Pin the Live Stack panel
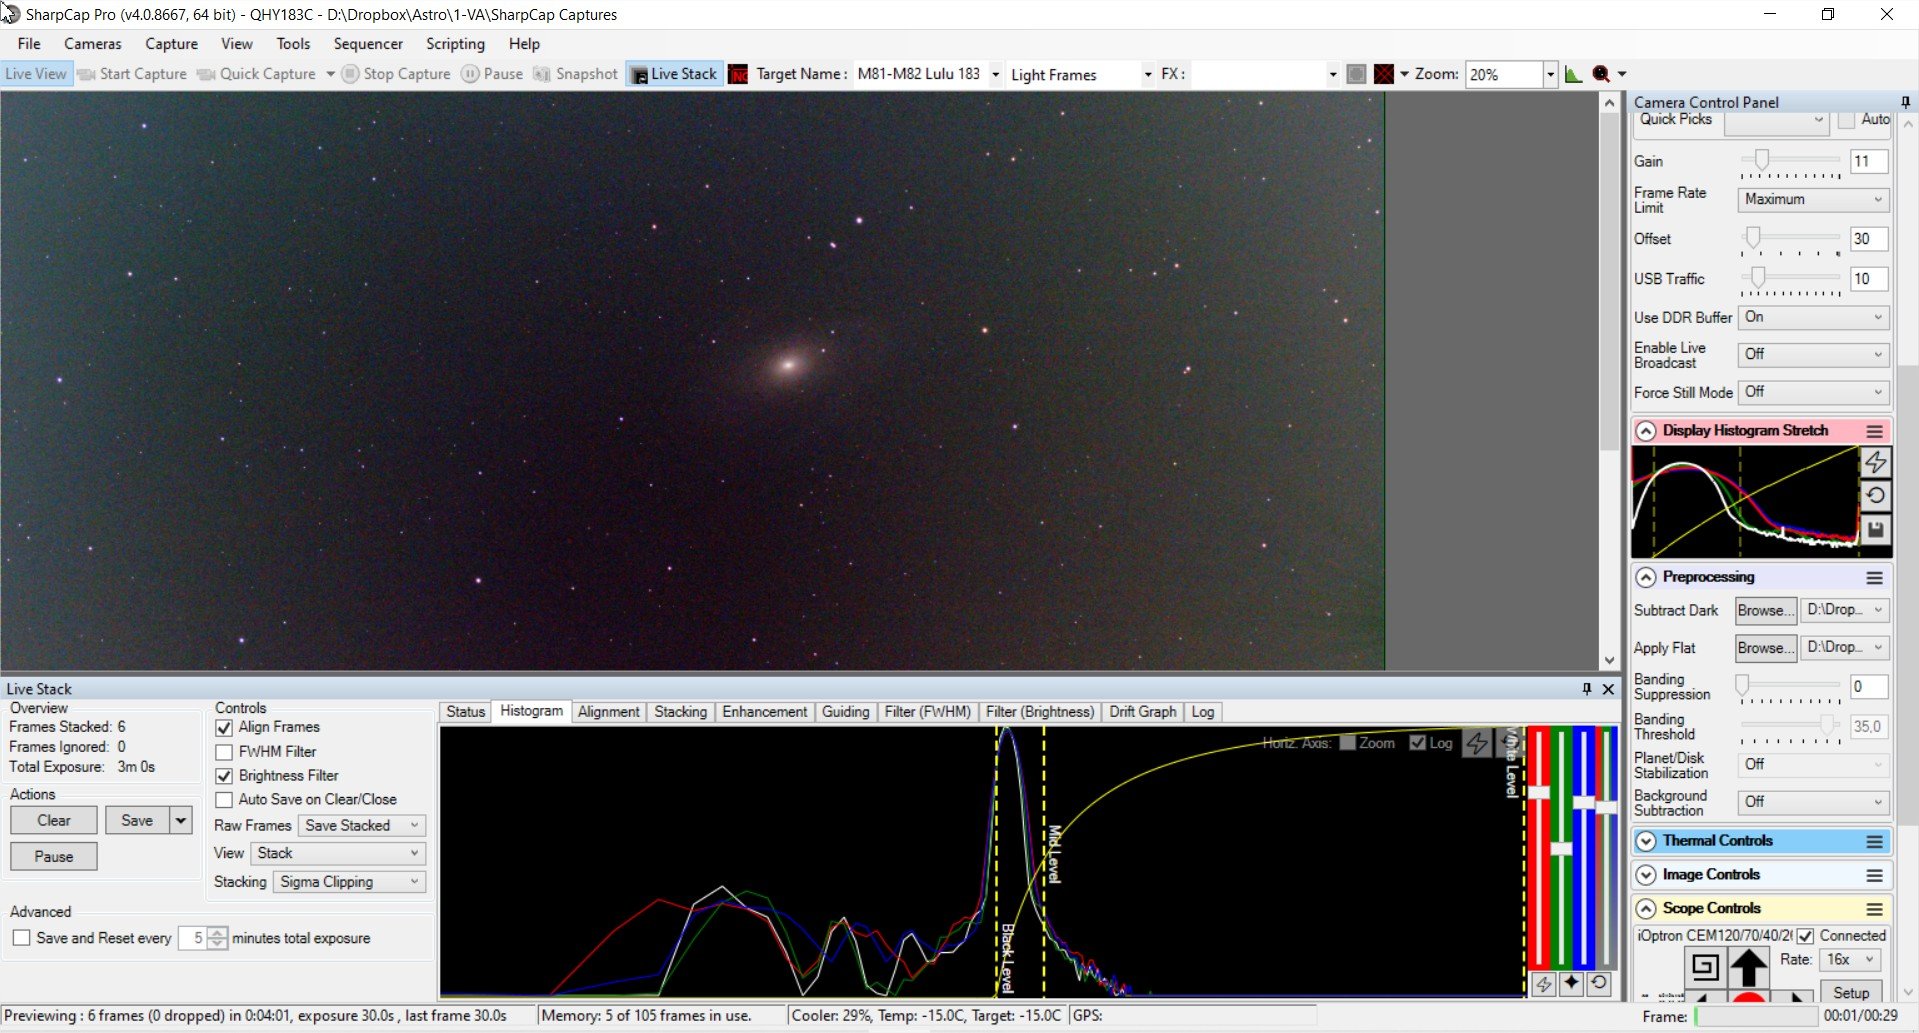The image size is (1919, 1033). point(1586,689)
